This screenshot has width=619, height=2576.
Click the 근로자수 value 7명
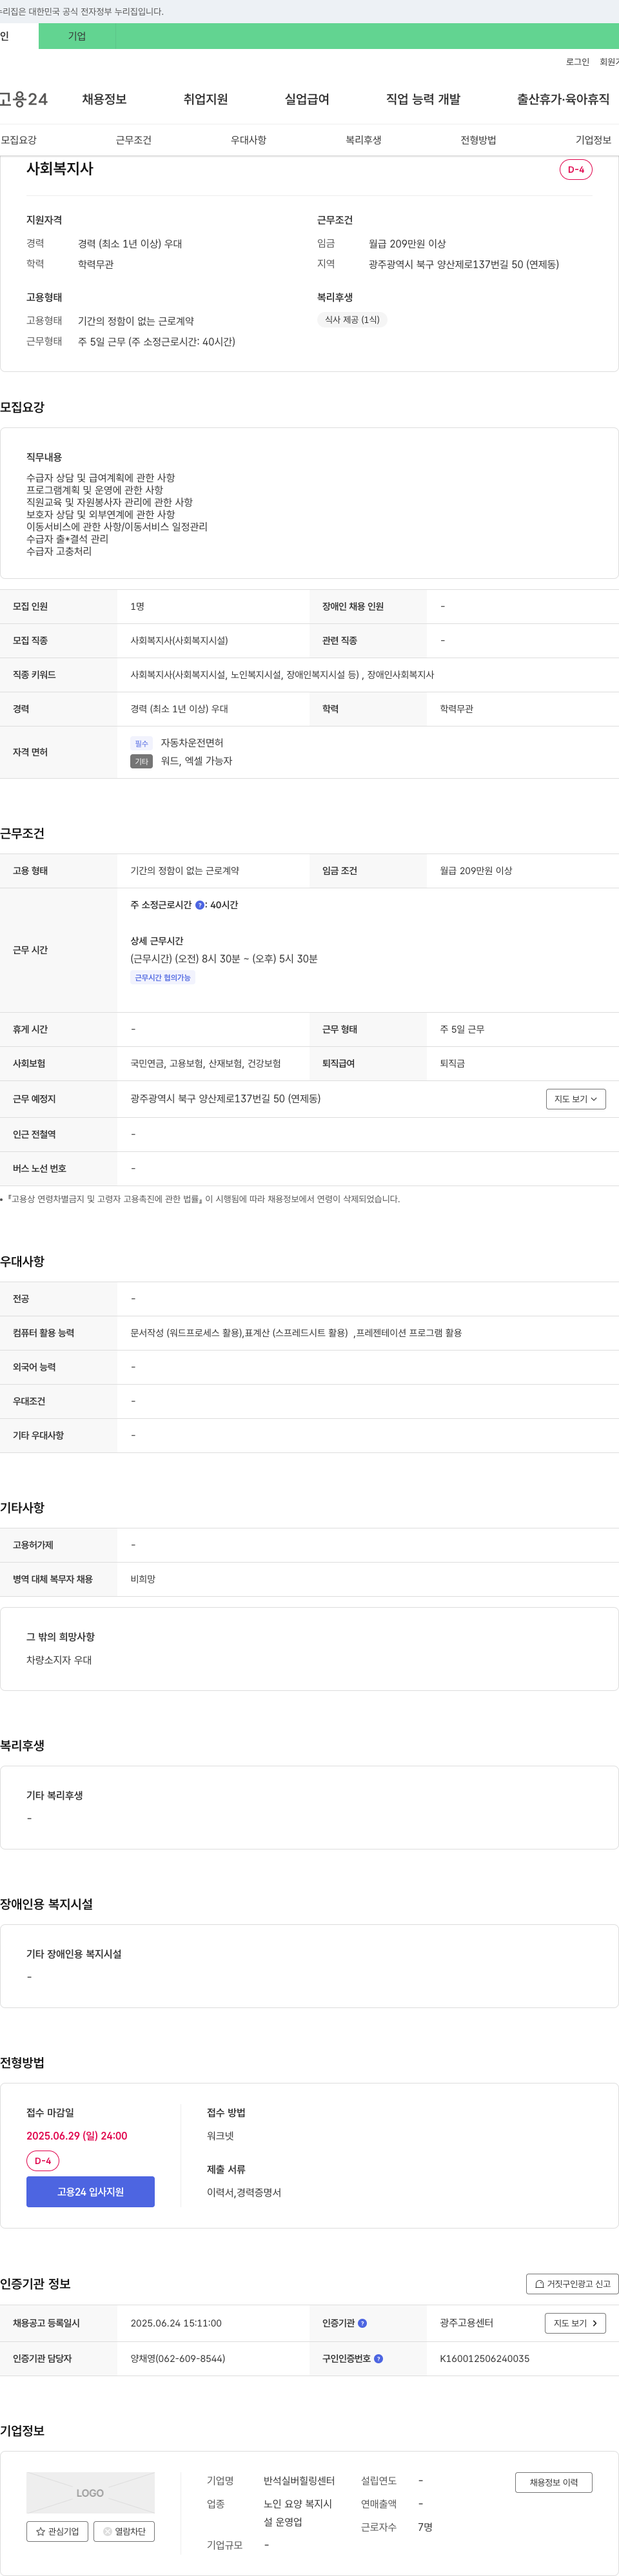425,2527
